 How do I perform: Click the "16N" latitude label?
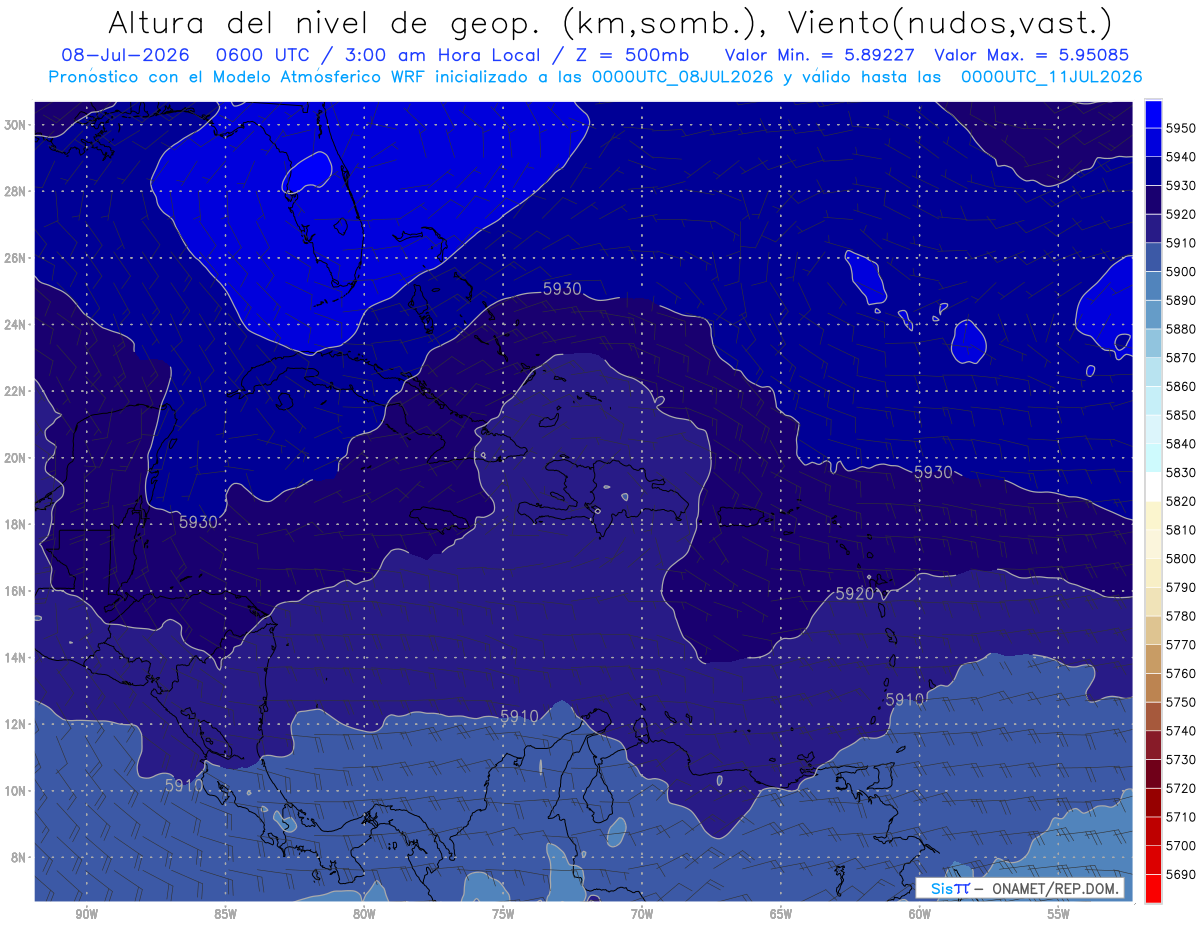coord(17,591)
